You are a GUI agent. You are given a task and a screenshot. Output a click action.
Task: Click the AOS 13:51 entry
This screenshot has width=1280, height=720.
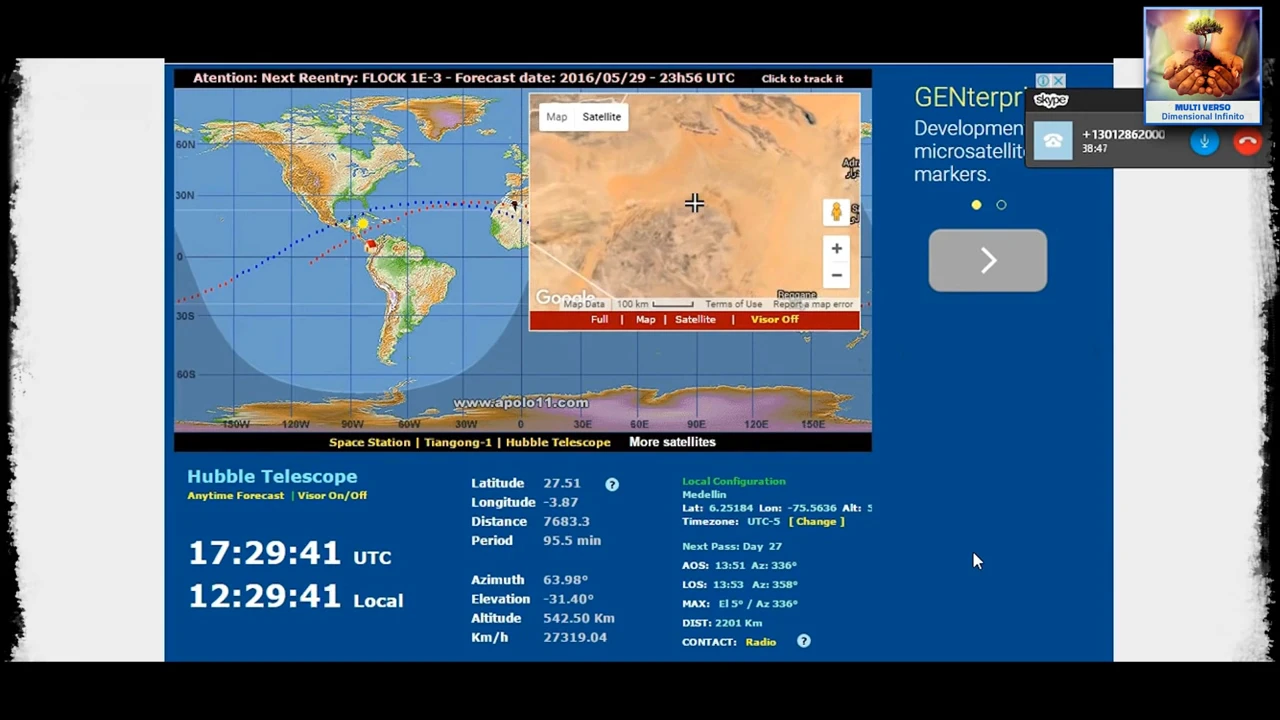coord(739,566)
